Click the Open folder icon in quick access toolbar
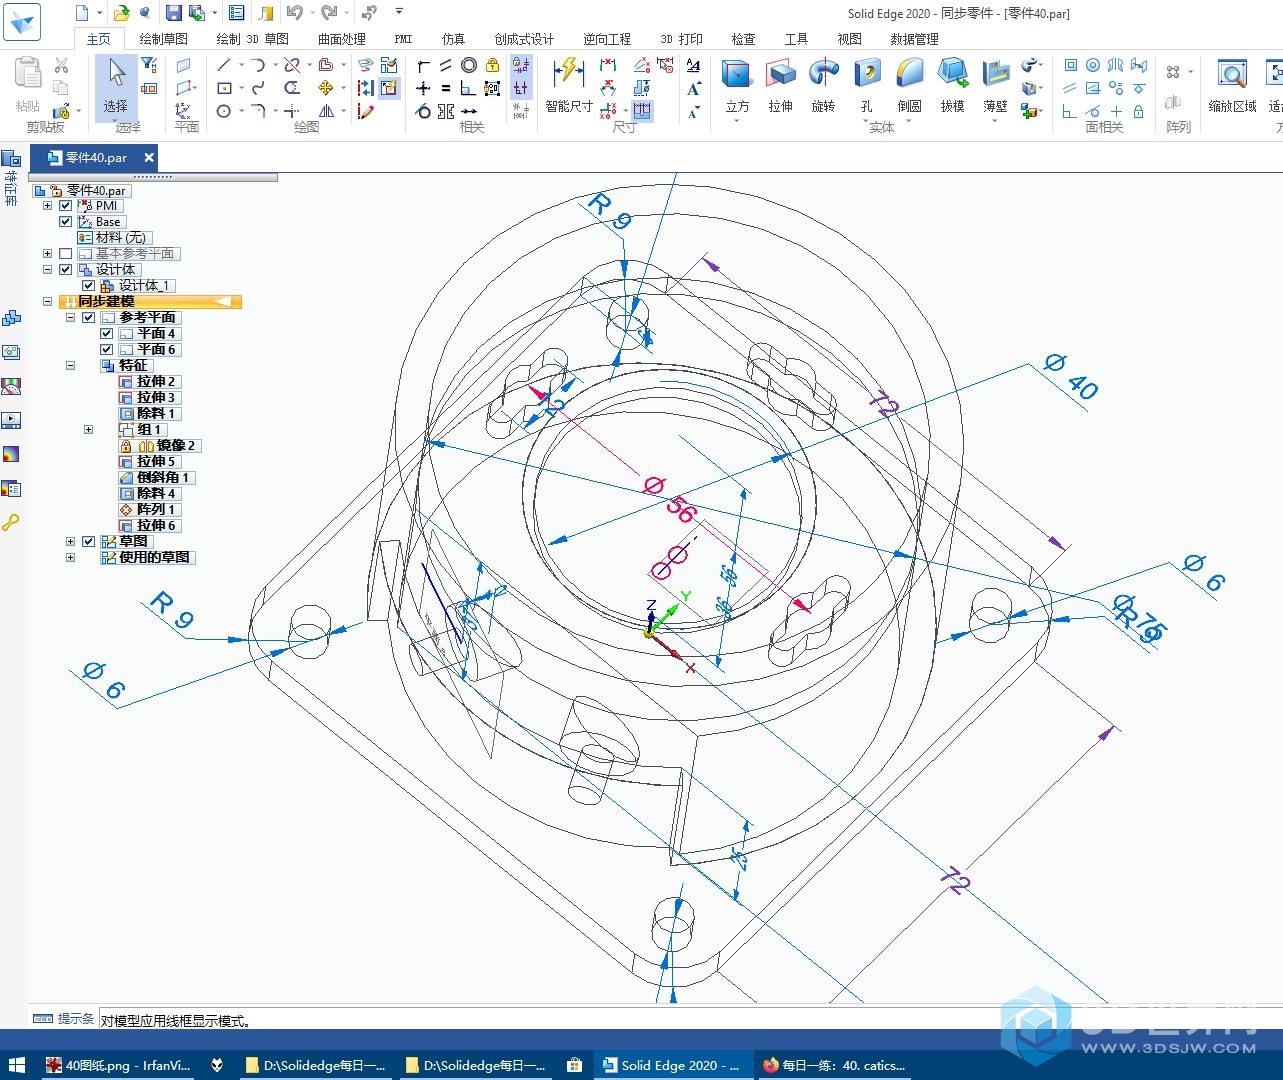The height and width of the screenshot is (1080, 1283). pyautogui.click(x=121, y=13)
